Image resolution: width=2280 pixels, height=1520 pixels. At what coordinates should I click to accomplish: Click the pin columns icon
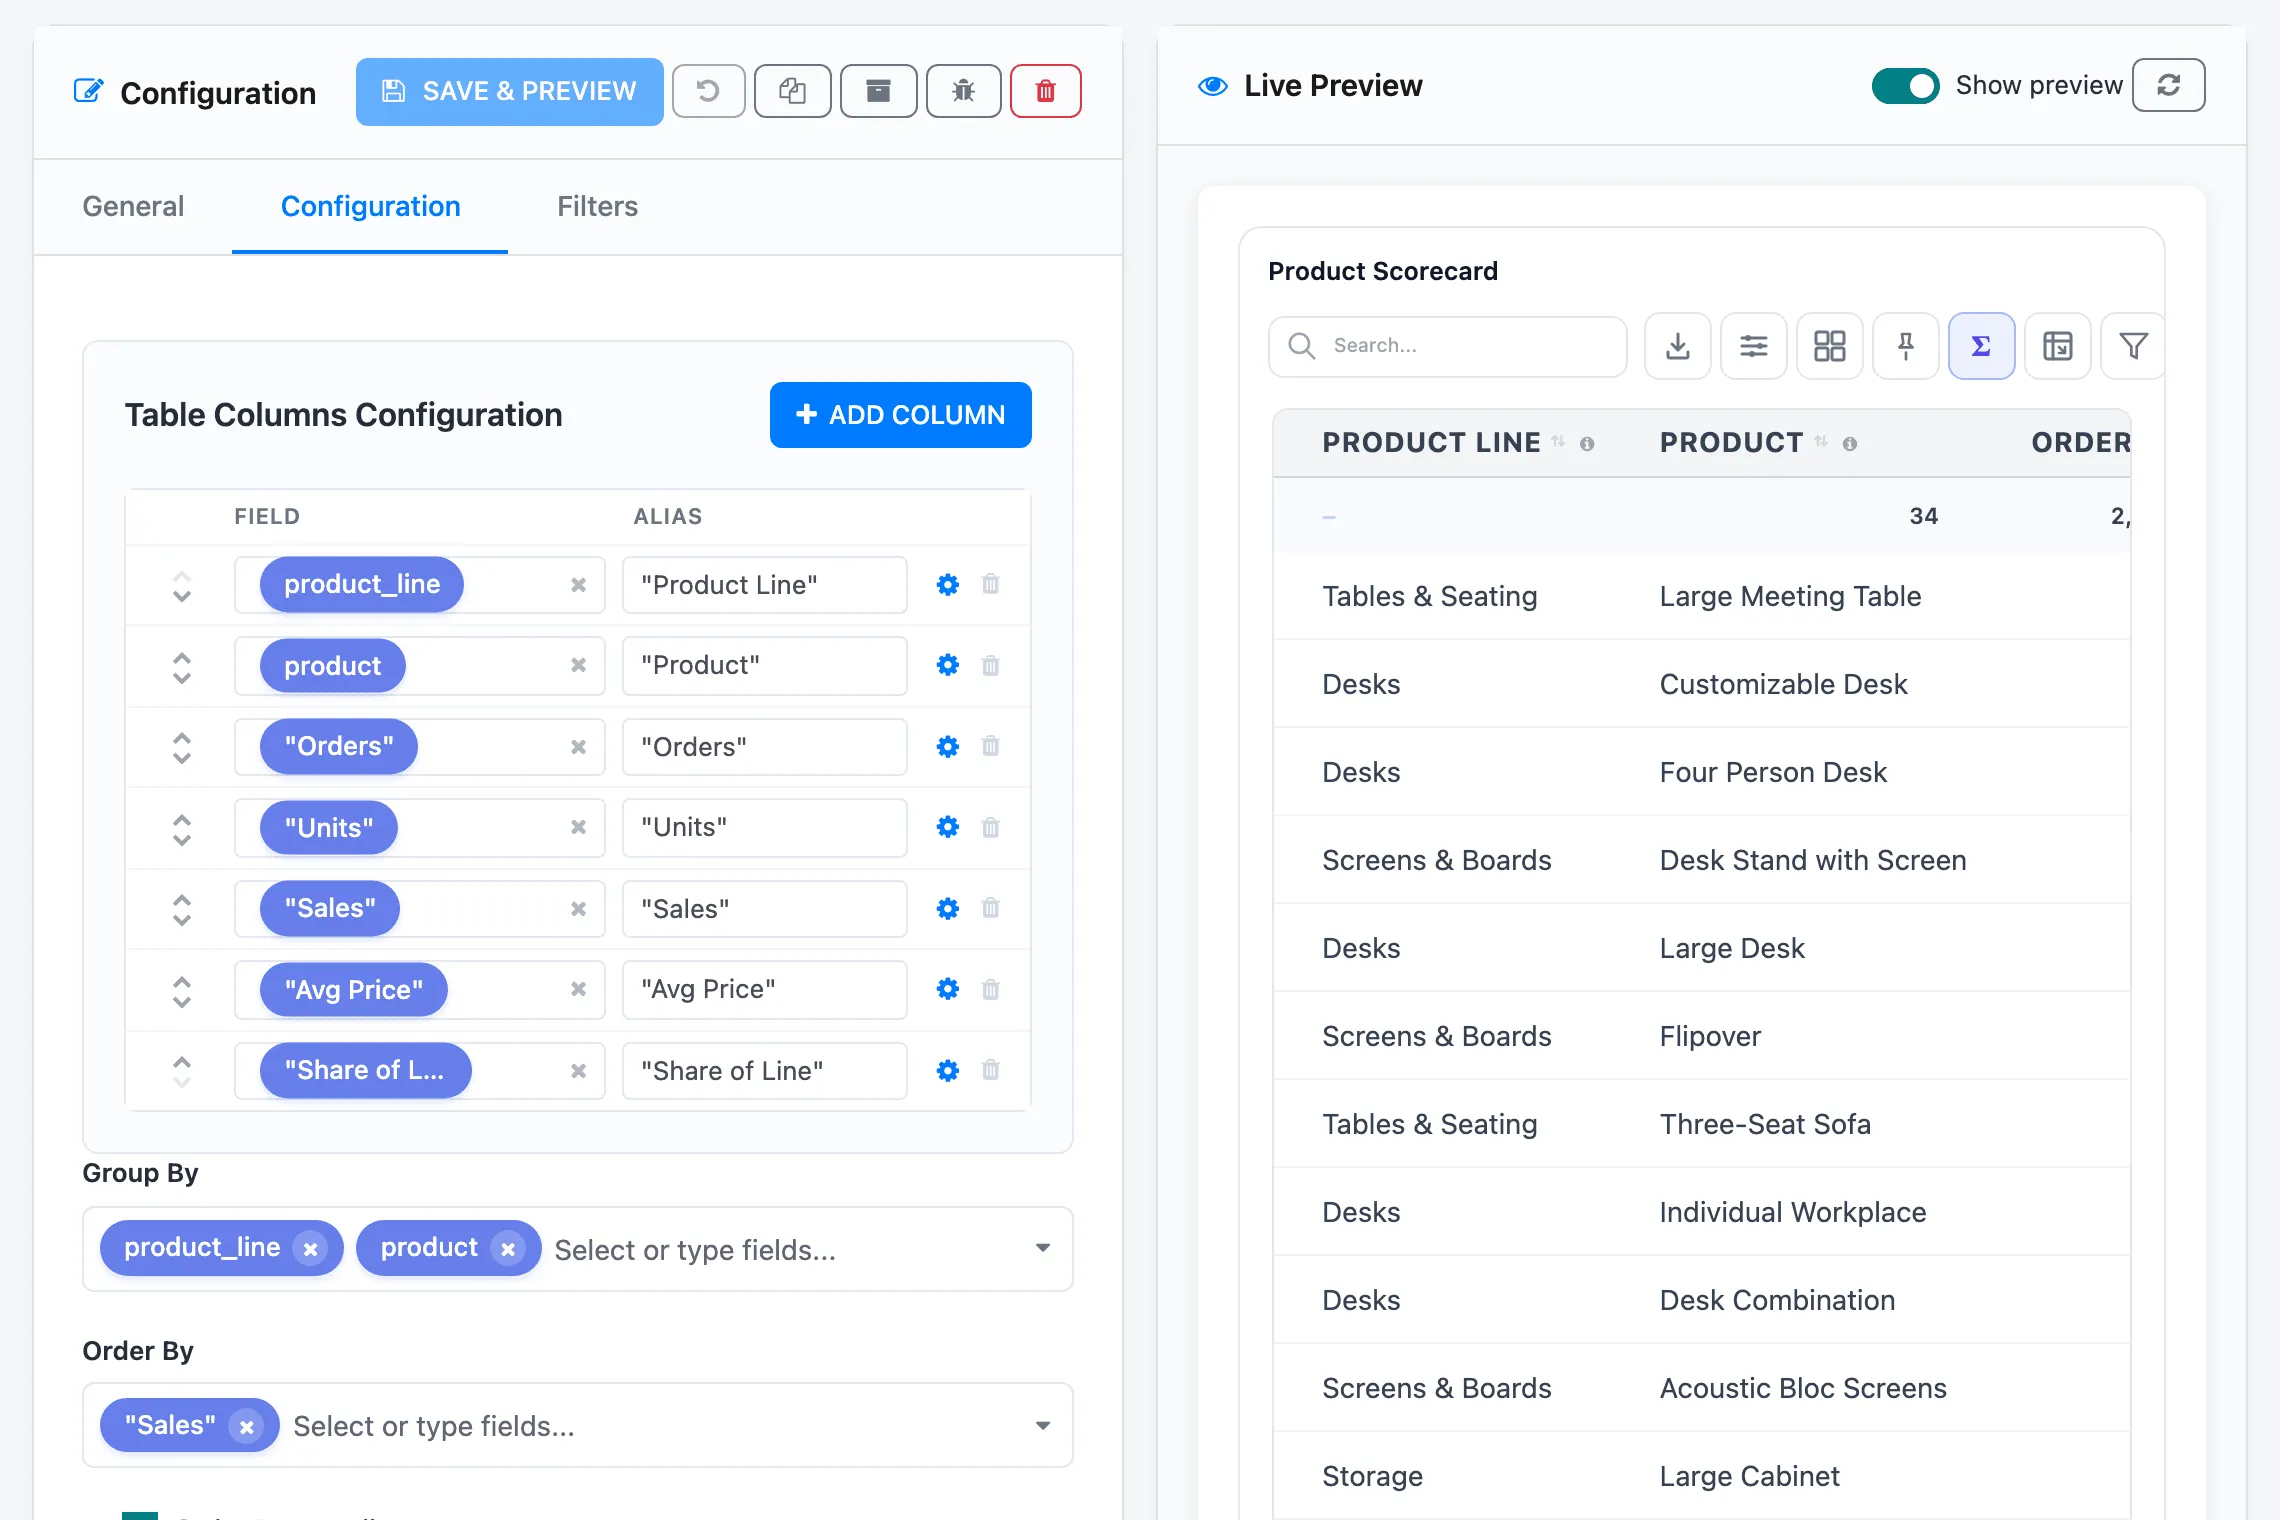tap(1906, 346)
